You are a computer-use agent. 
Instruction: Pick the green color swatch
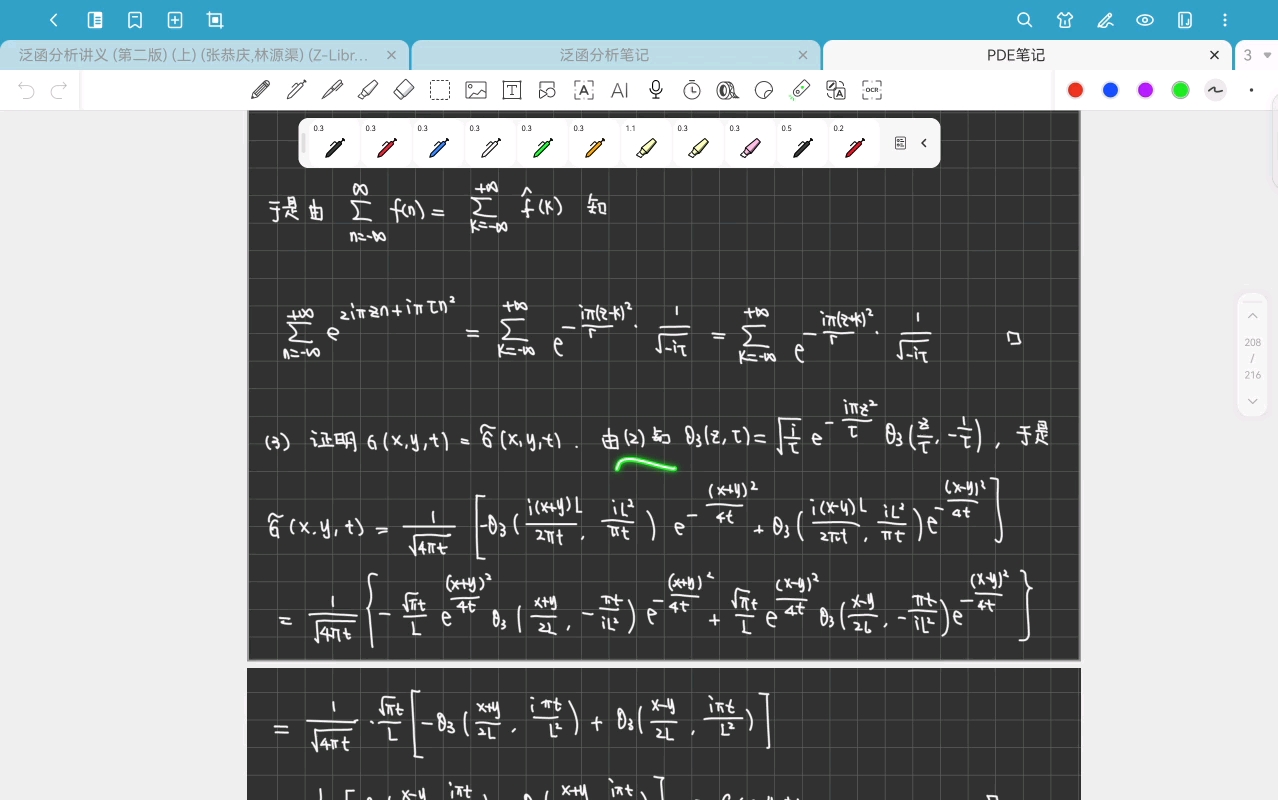click(x=1180, y=90)
